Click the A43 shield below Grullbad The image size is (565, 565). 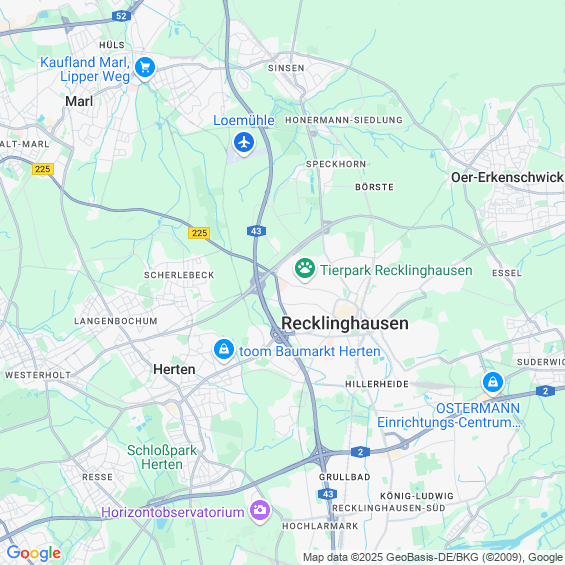tap(328, 494)
